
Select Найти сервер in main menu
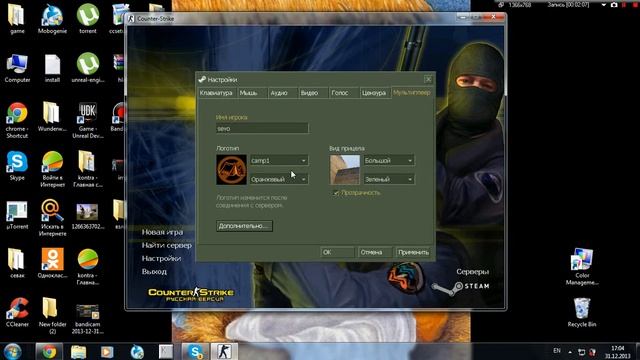pyautogui.click(x=167, y=245)
